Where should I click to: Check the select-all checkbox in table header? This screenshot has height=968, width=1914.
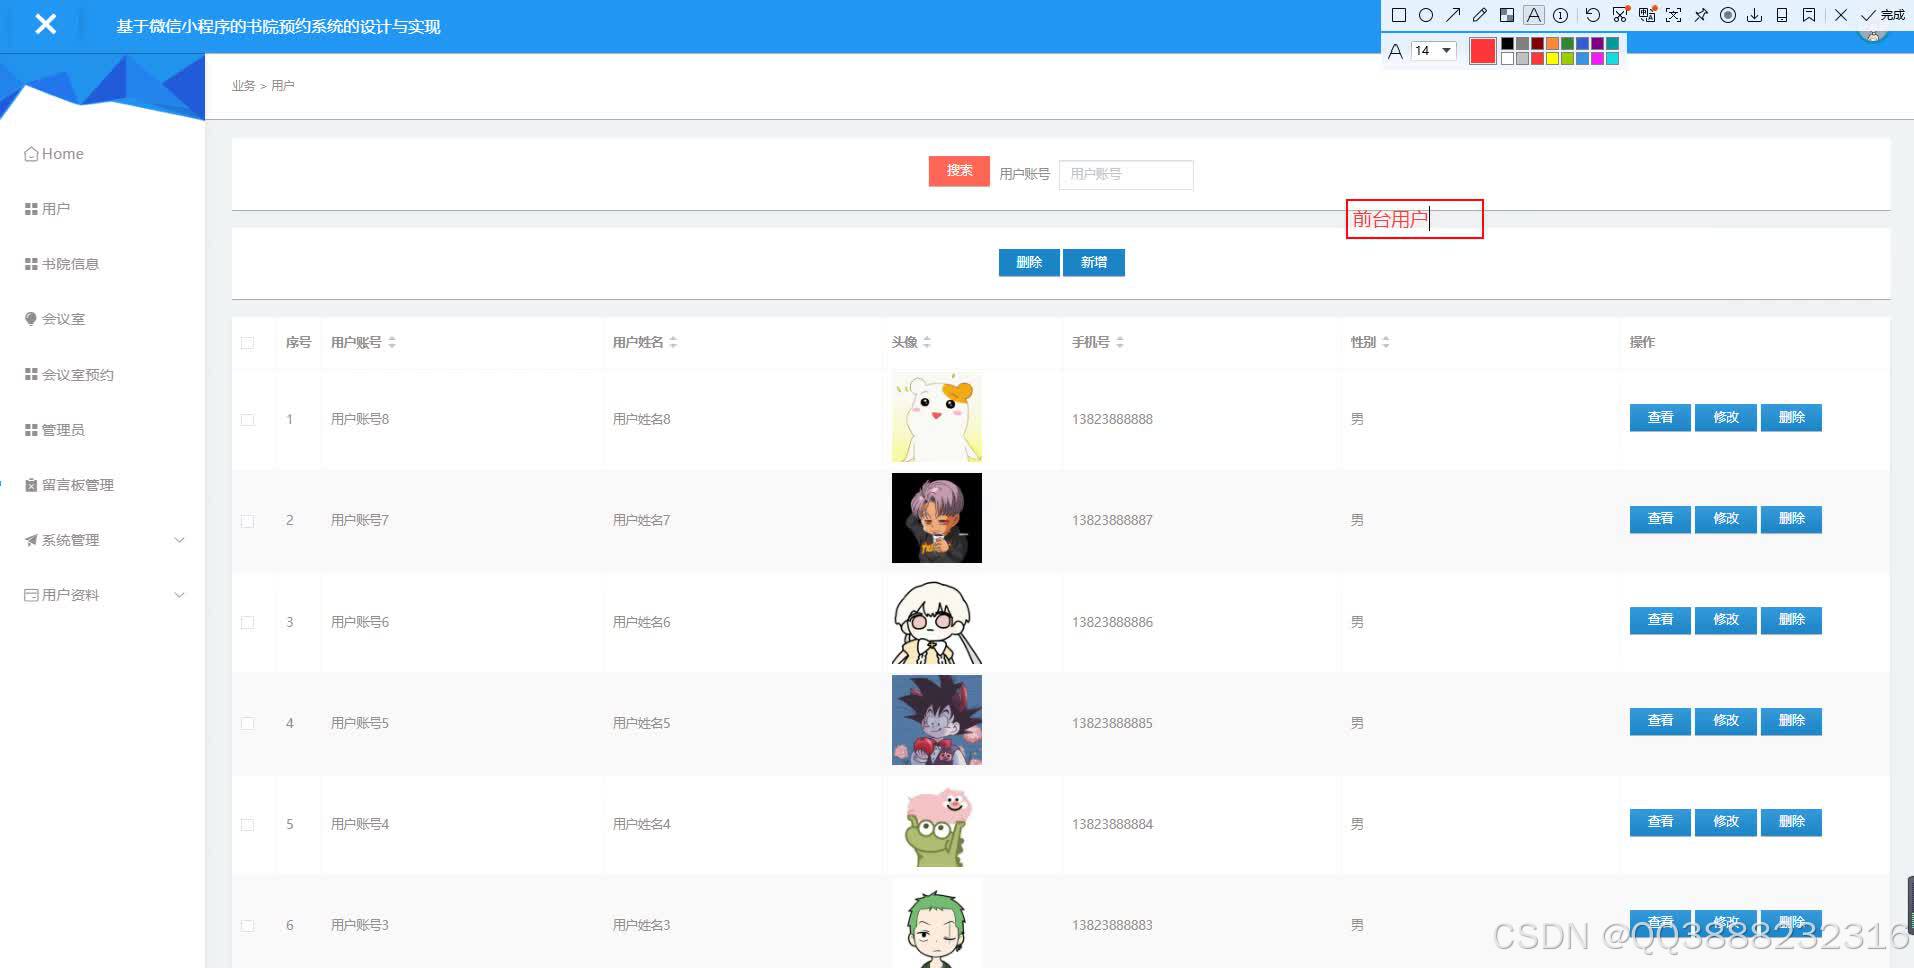[x=248, y=342]
